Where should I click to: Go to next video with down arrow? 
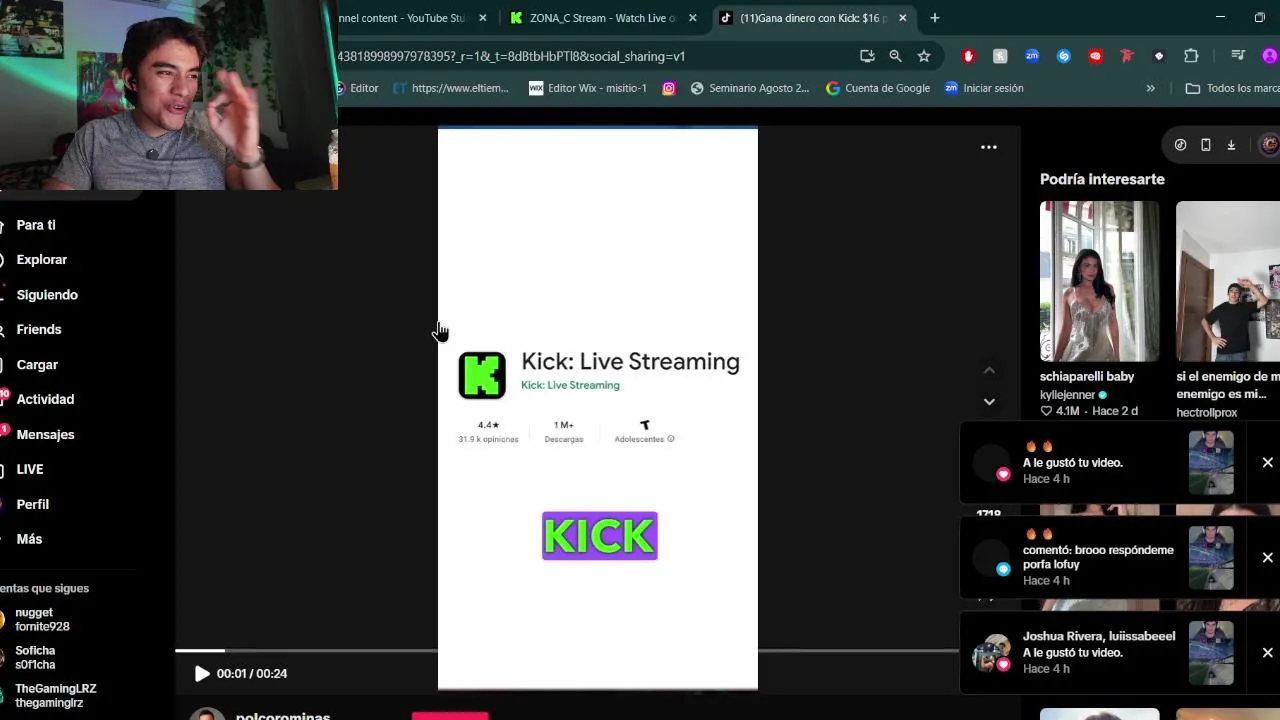[989, 402]
